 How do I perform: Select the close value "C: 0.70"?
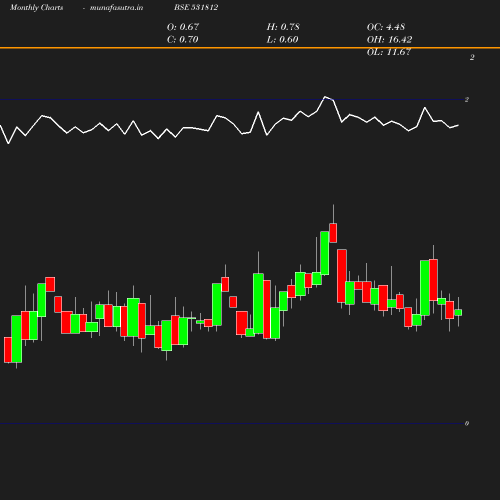tap(183, 40)
